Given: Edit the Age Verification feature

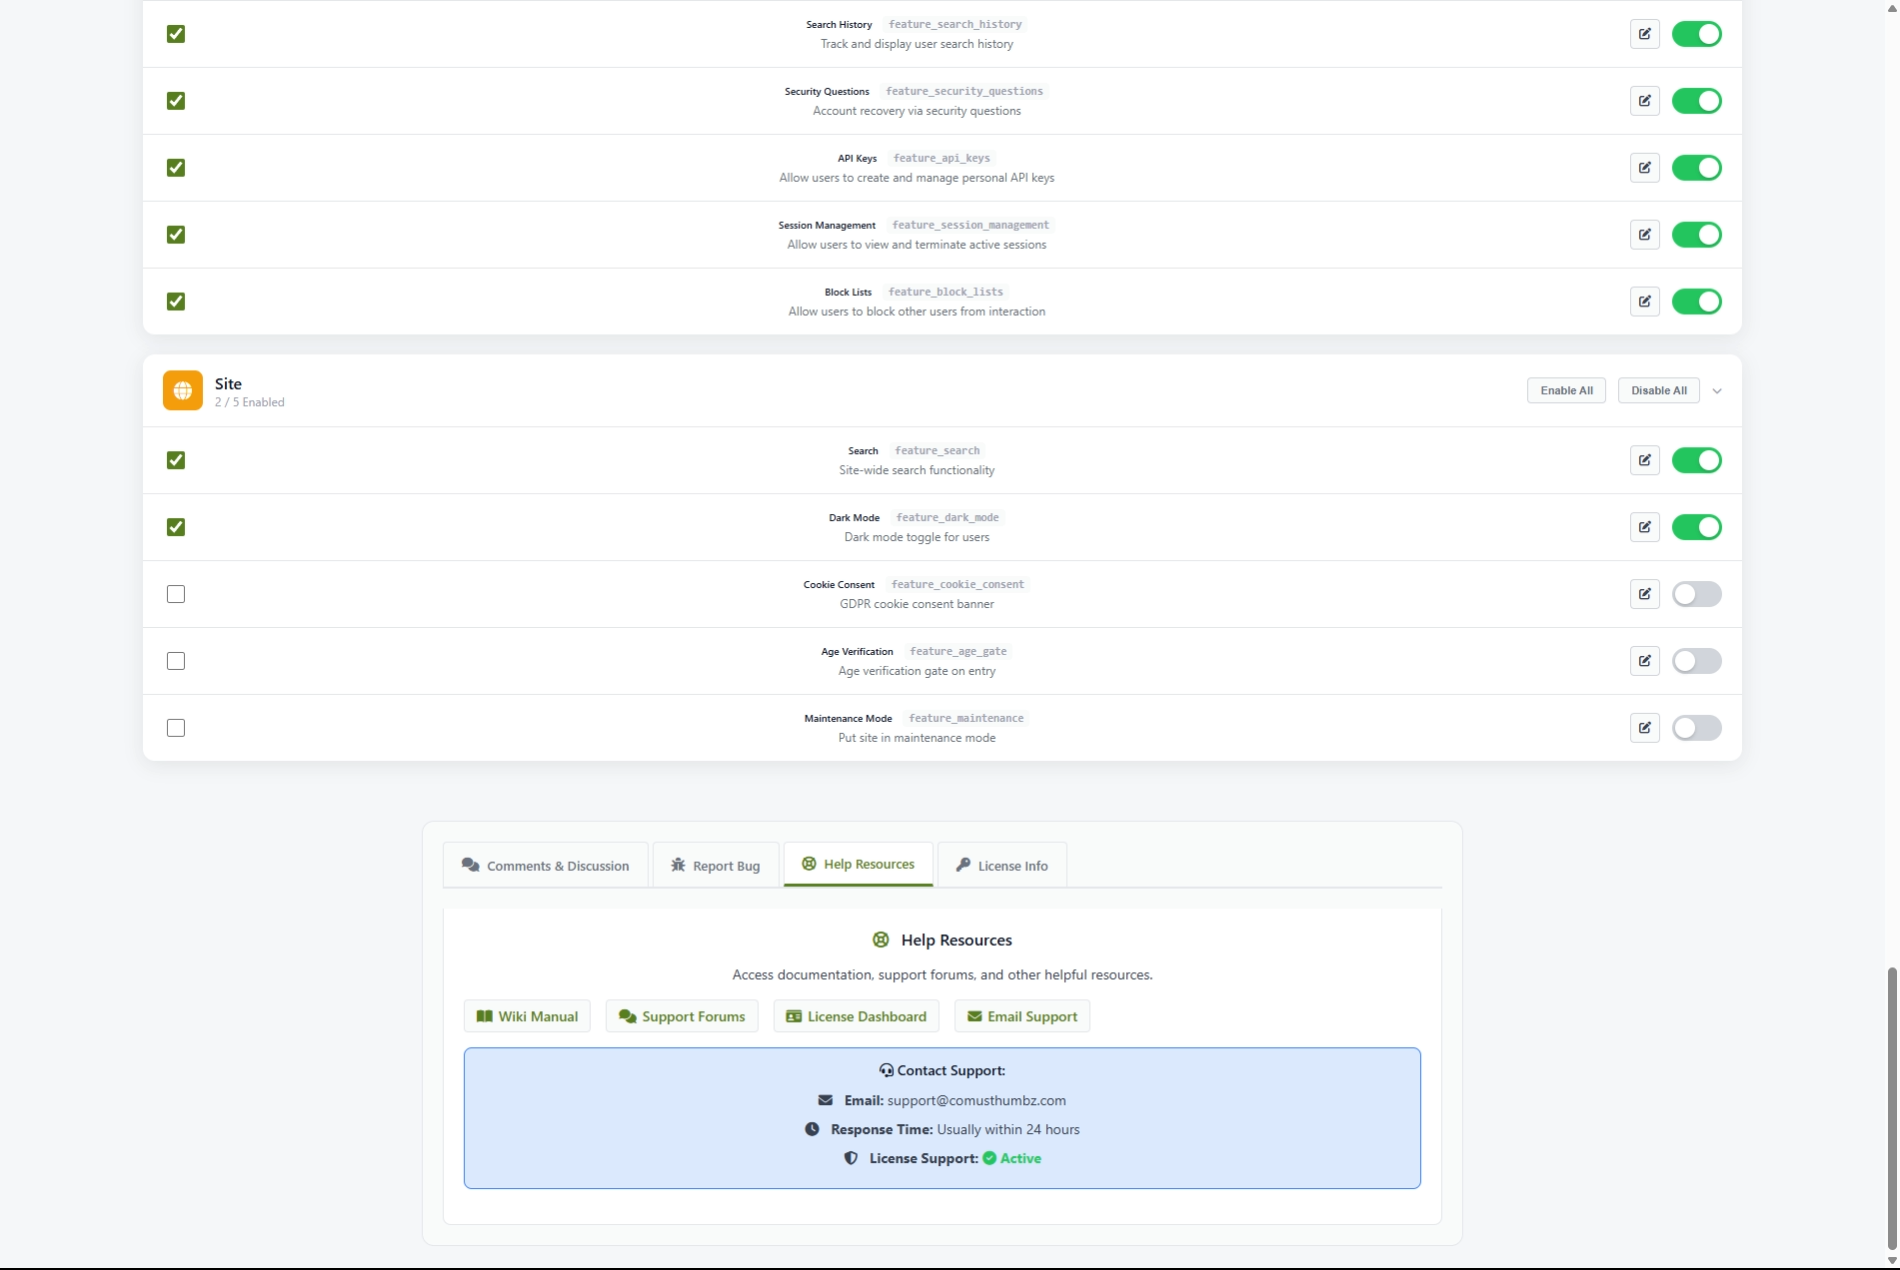Looking at the screenshot, I should (x=1644, y=661).
